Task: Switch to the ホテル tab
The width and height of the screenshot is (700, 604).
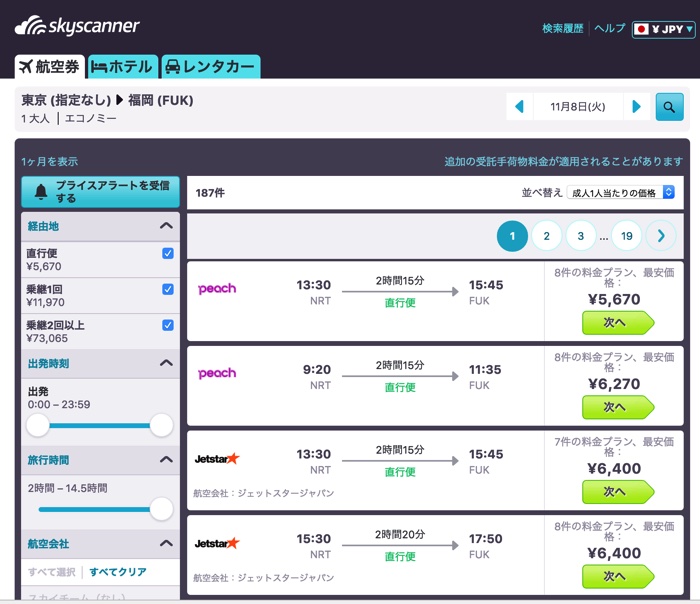Action: (122, 67)
